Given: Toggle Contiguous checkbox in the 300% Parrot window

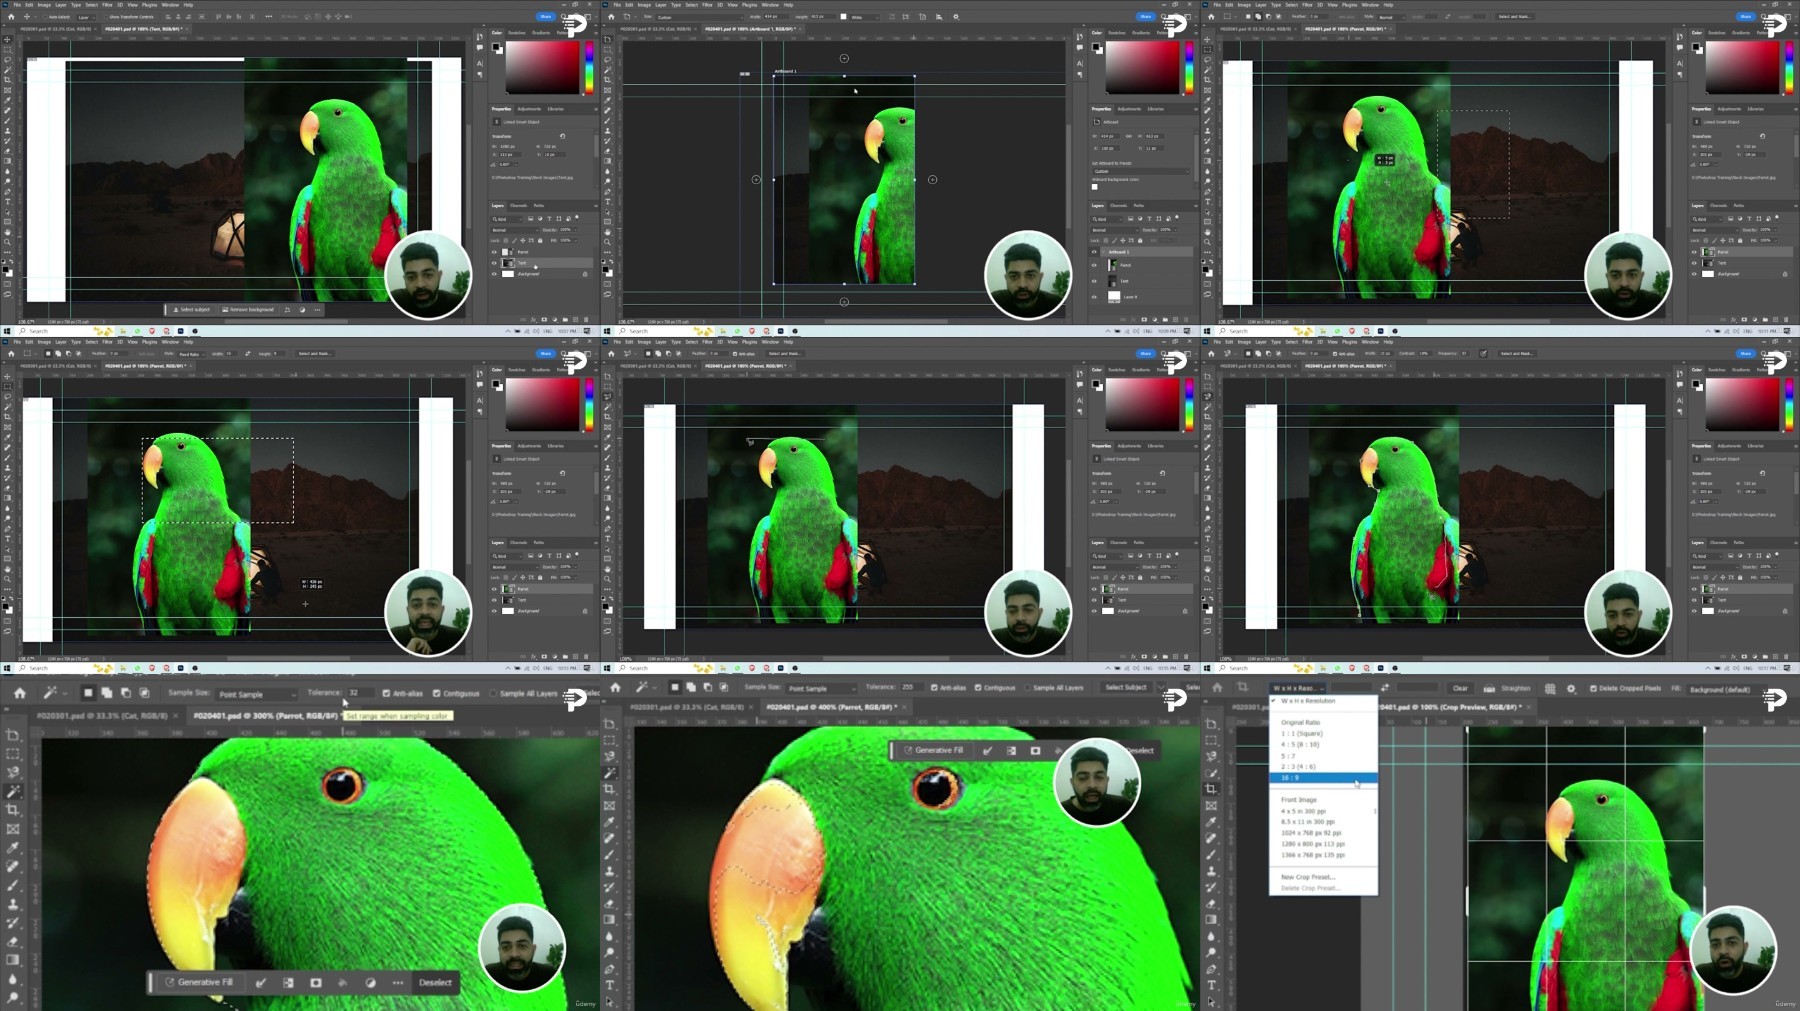Looking at the screenshot, I should [x=436, y=693].
